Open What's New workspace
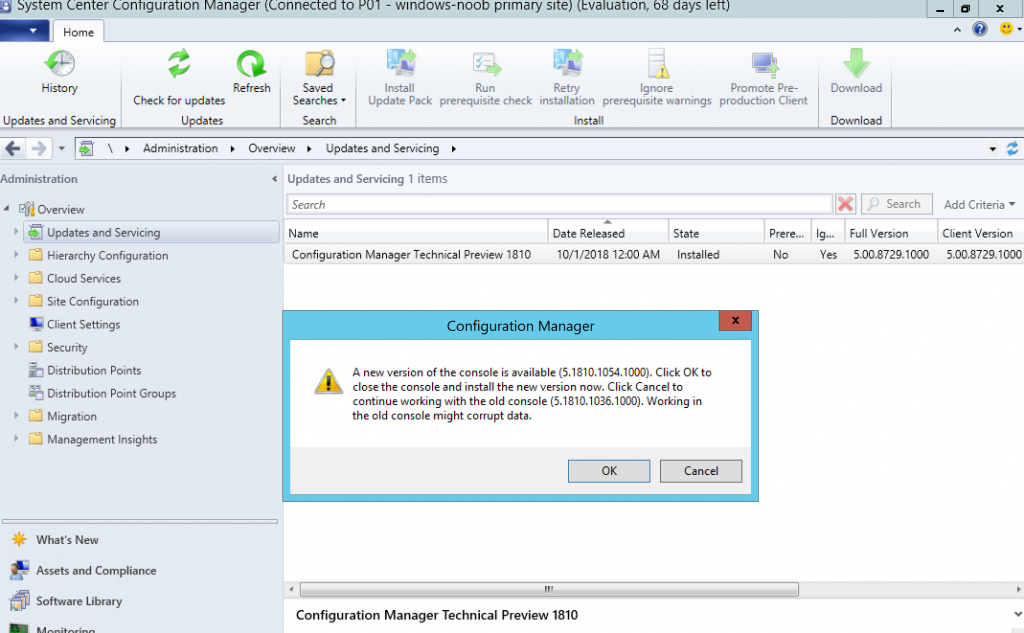 pyautogui.click(x=67, y=540)
